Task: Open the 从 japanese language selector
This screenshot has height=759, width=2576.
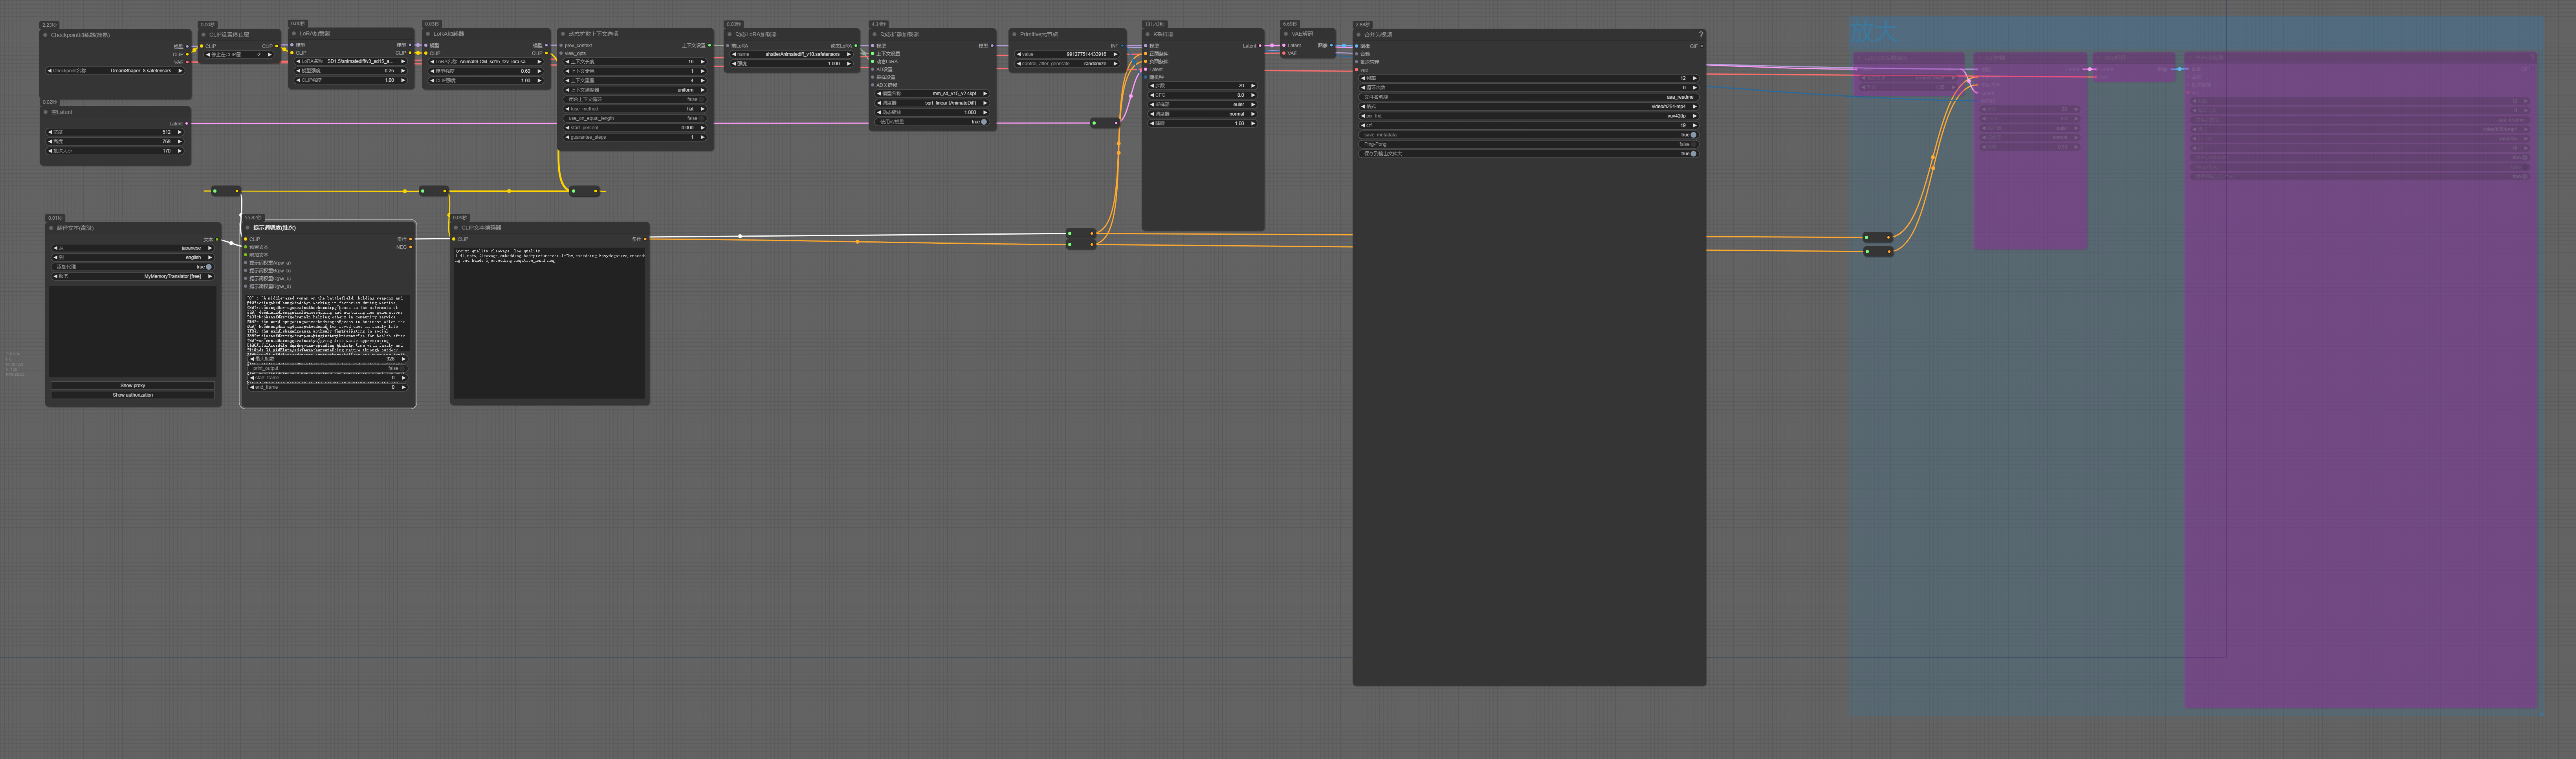Action: 133,248
